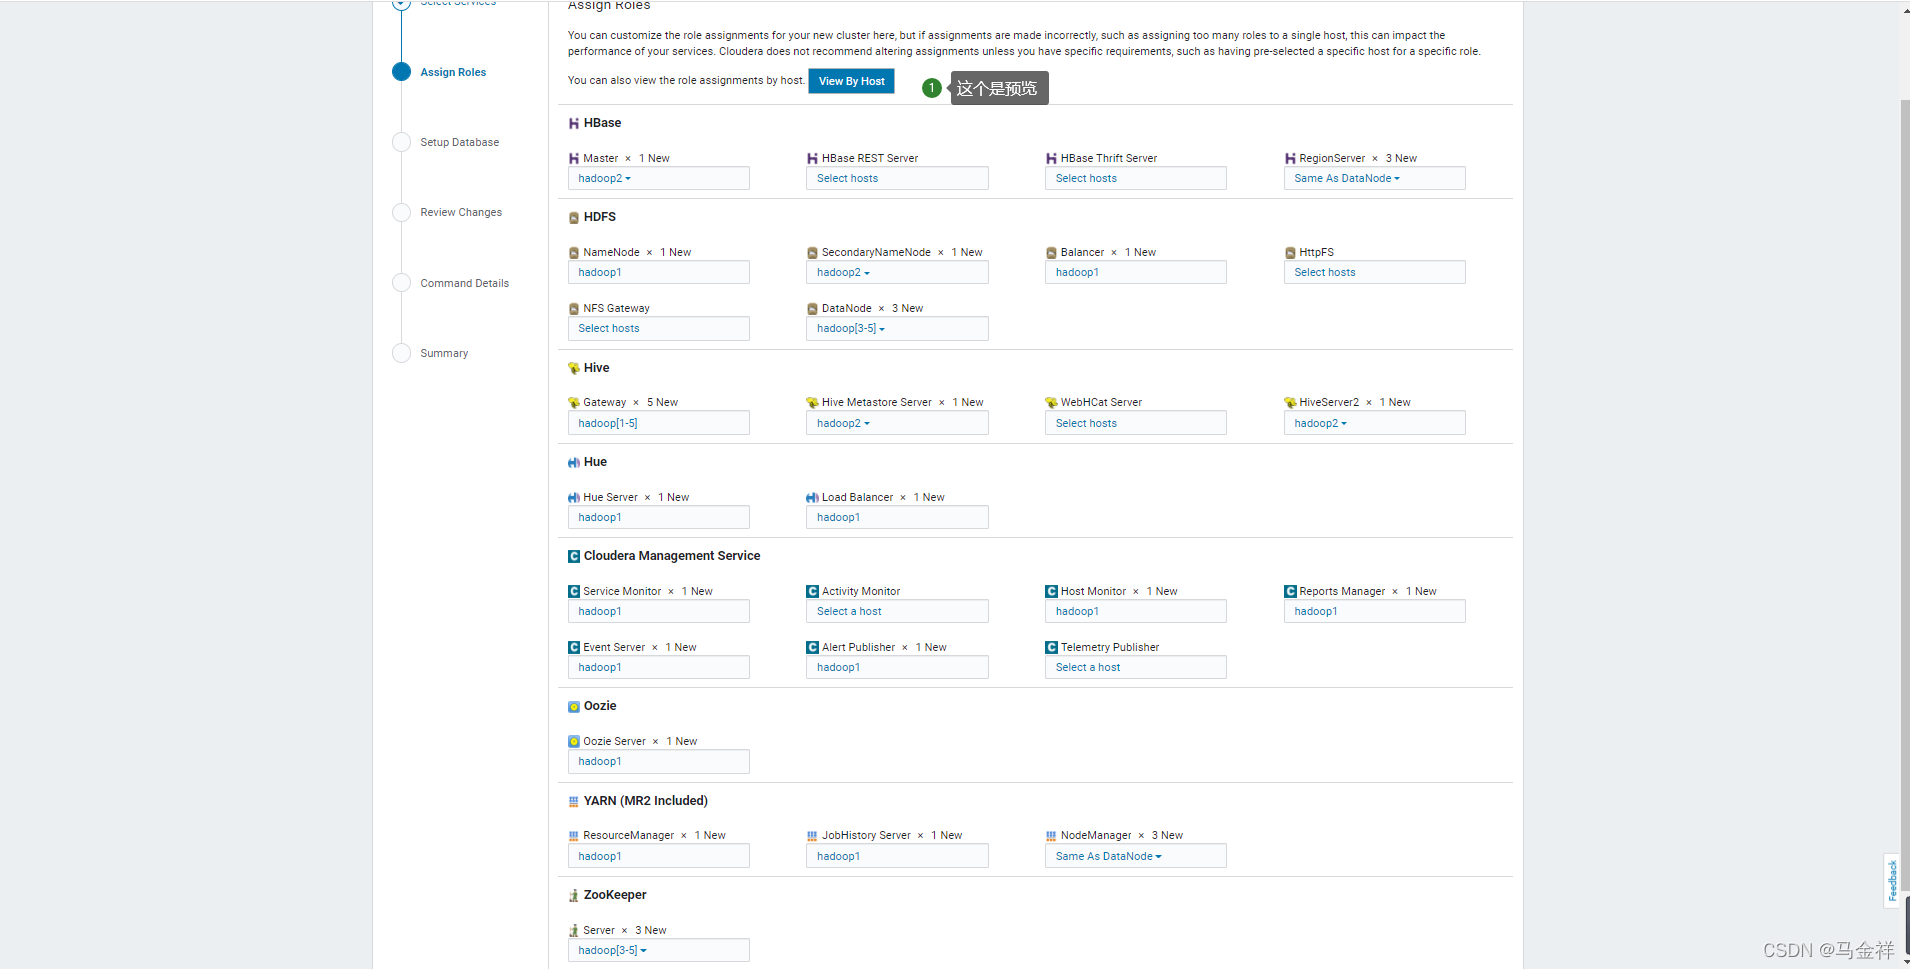Screen dimensions: 1910x969
Task: Click the Alert Publisher hadoop1 host field
Action: (897, 667)
